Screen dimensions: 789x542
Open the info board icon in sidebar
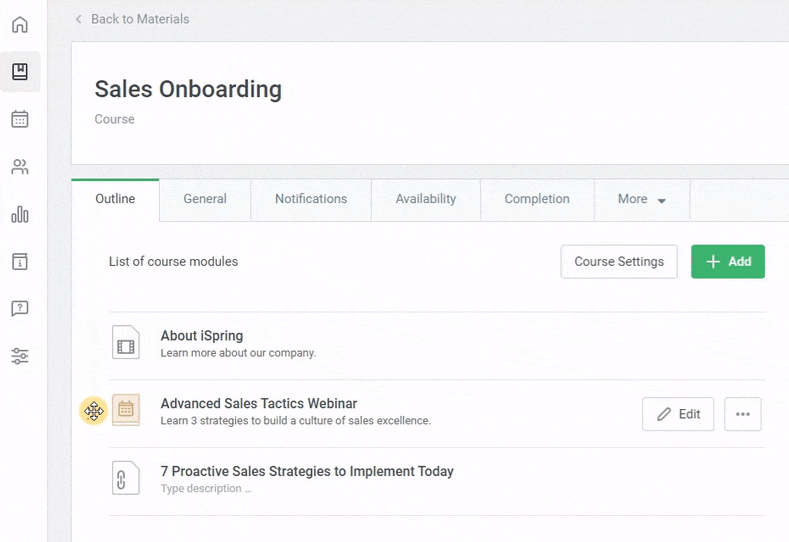click(x=20, y=262)
